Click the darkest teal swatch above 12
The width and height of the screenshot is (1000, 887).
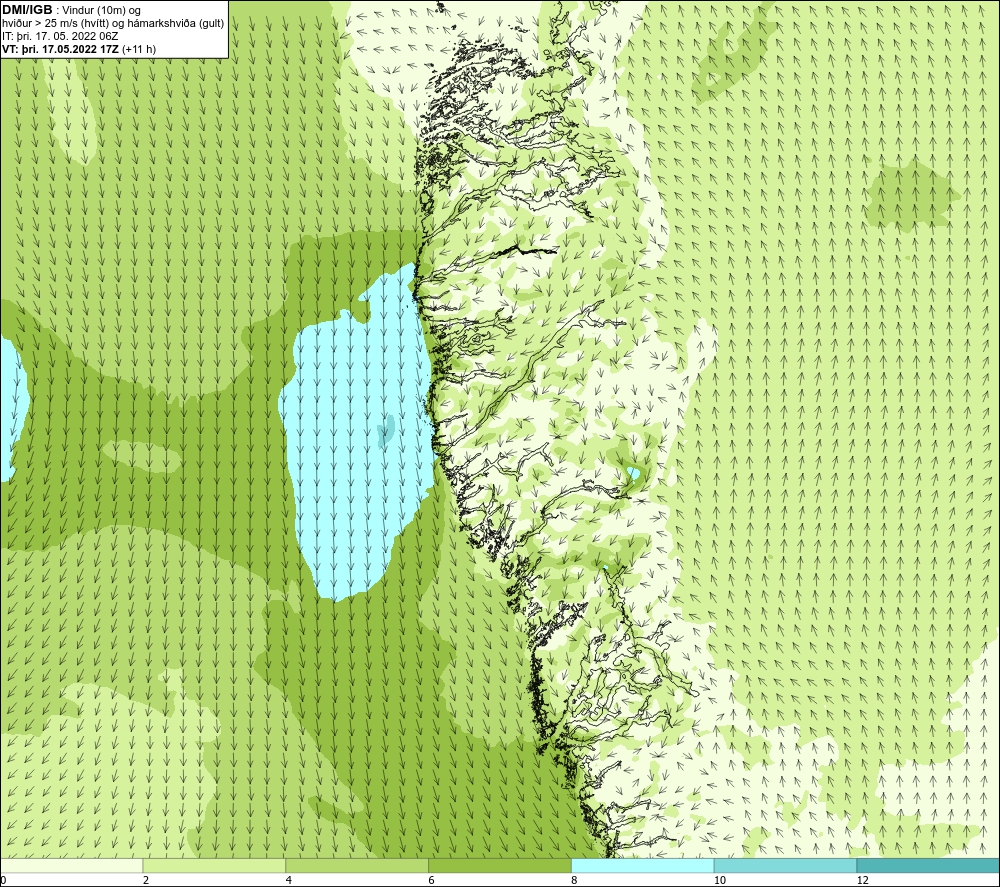pyautogui.click(x=929, y=865)
